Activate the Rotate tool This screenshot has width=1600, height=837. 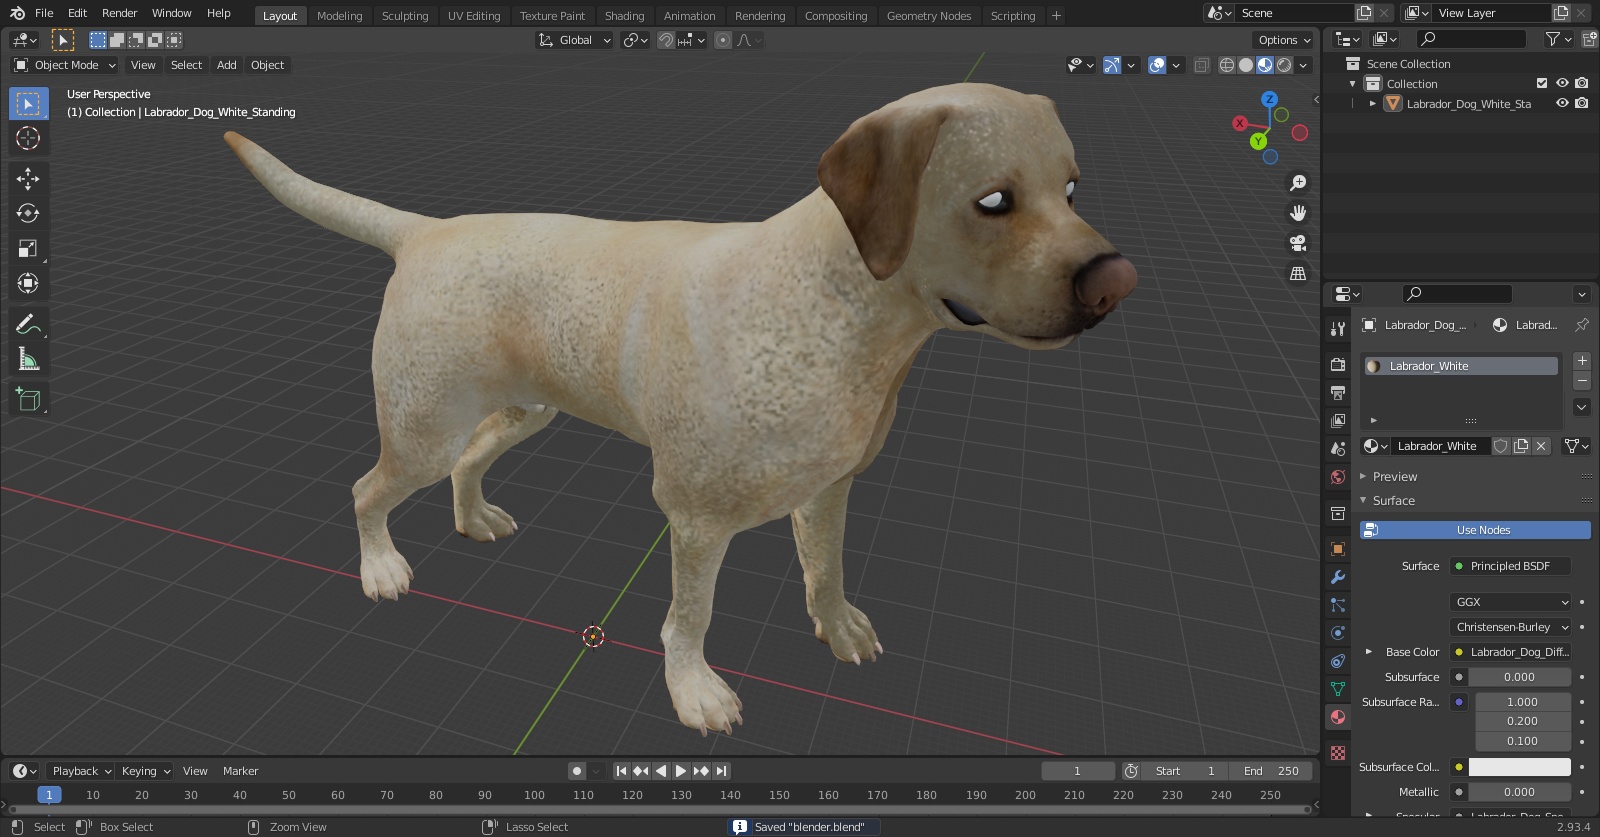pyautogui.click(x=28, y=214)
